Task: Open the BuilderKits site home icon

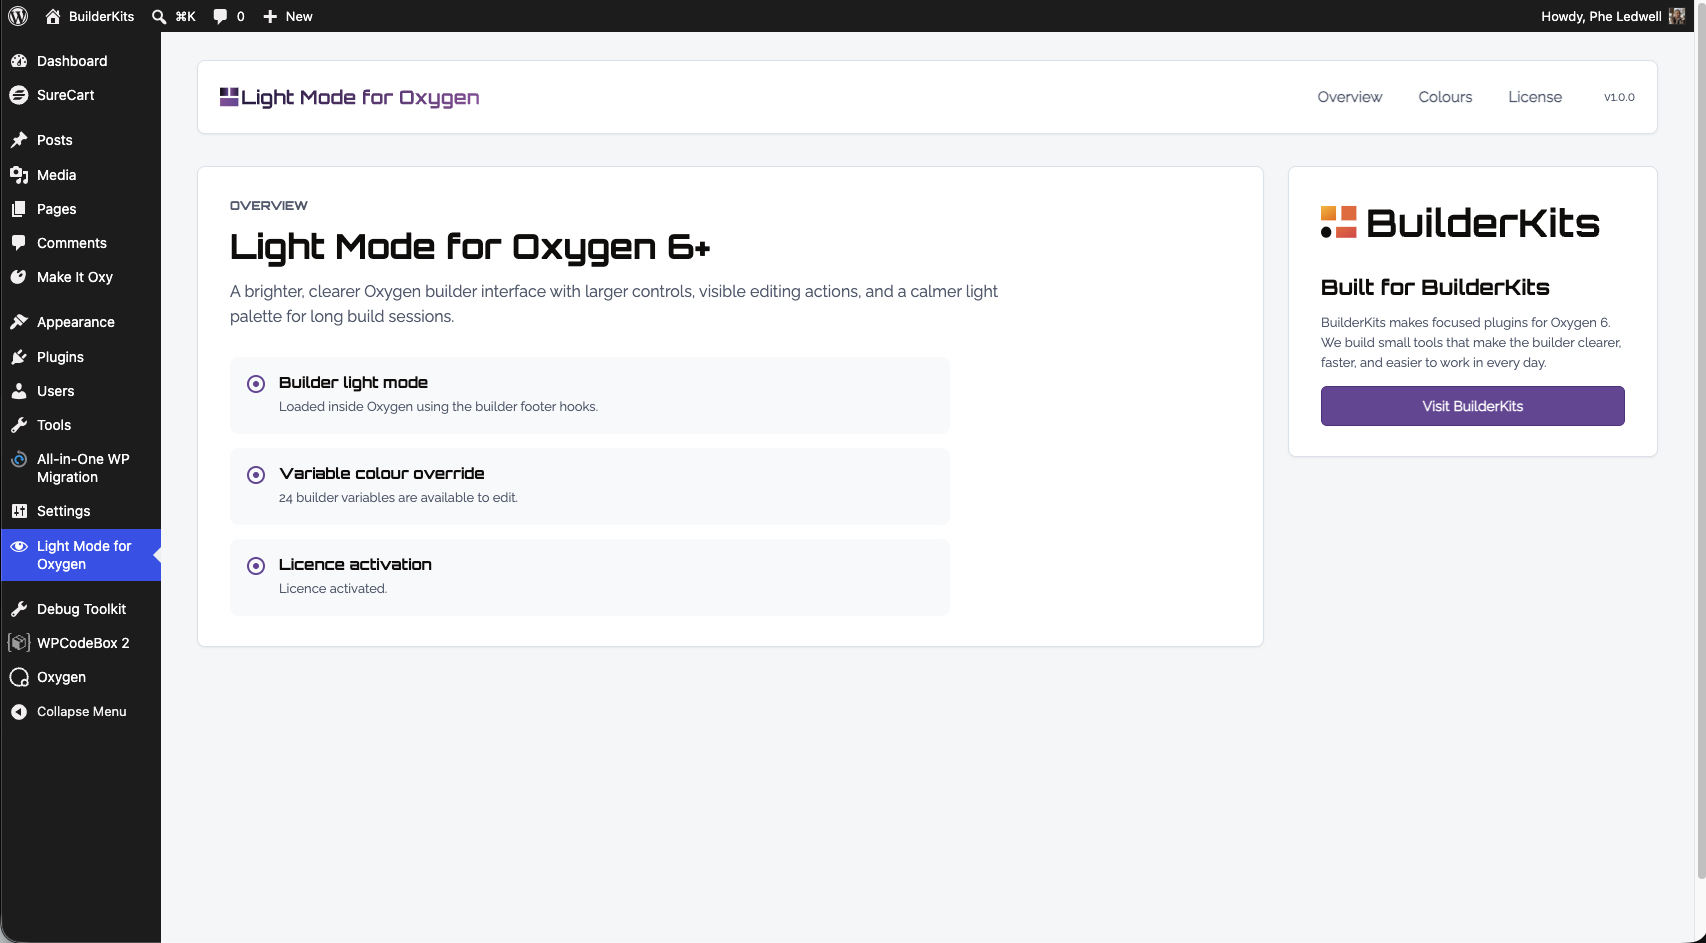Action: pos(53,16)
